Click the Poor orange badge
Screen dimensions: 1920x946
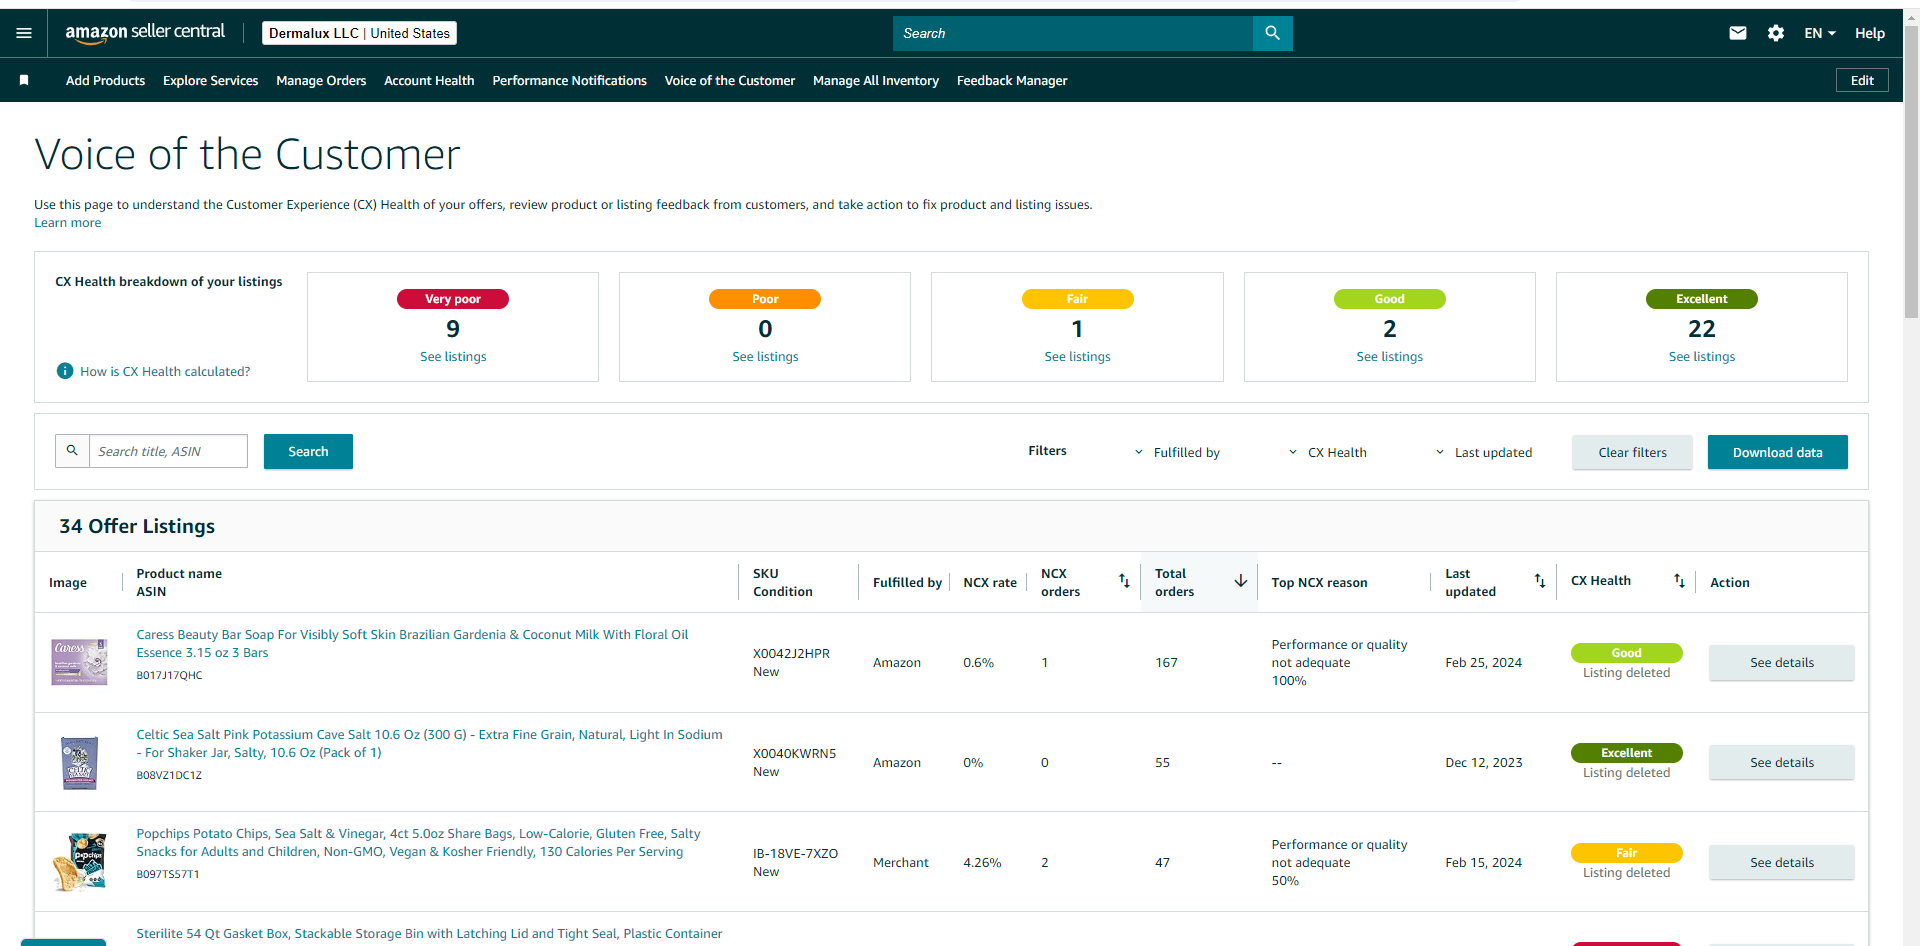(765, 299)
